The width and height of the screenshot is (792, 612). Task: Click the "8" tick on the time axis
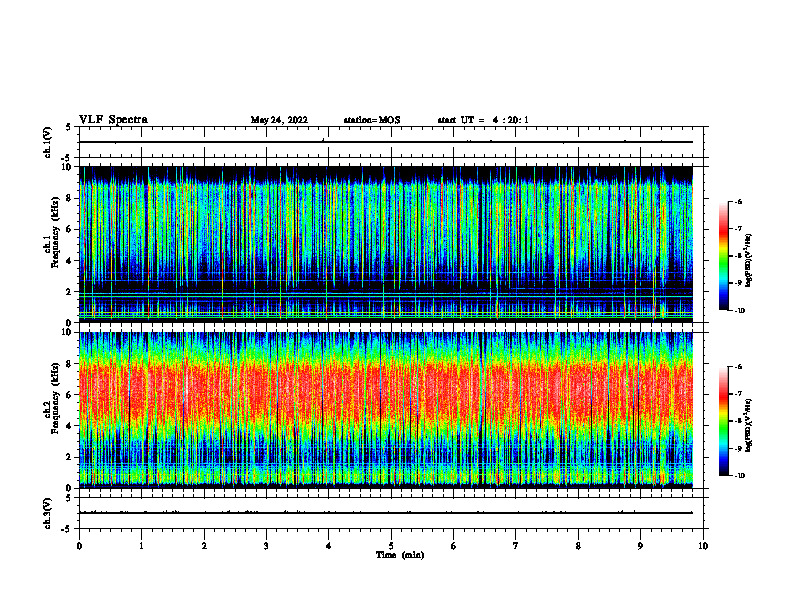point(578,546)
